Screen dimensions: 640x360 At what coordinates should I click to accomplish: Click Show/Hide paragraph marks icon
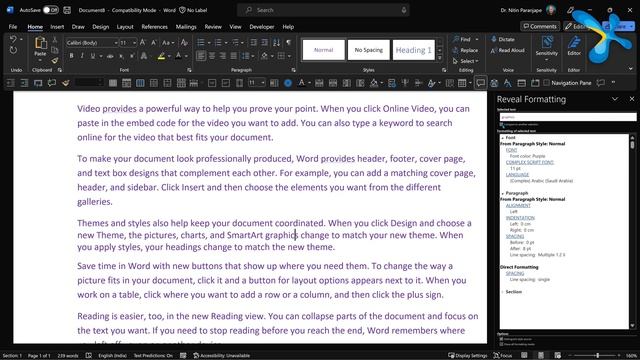tap(289, 42)
